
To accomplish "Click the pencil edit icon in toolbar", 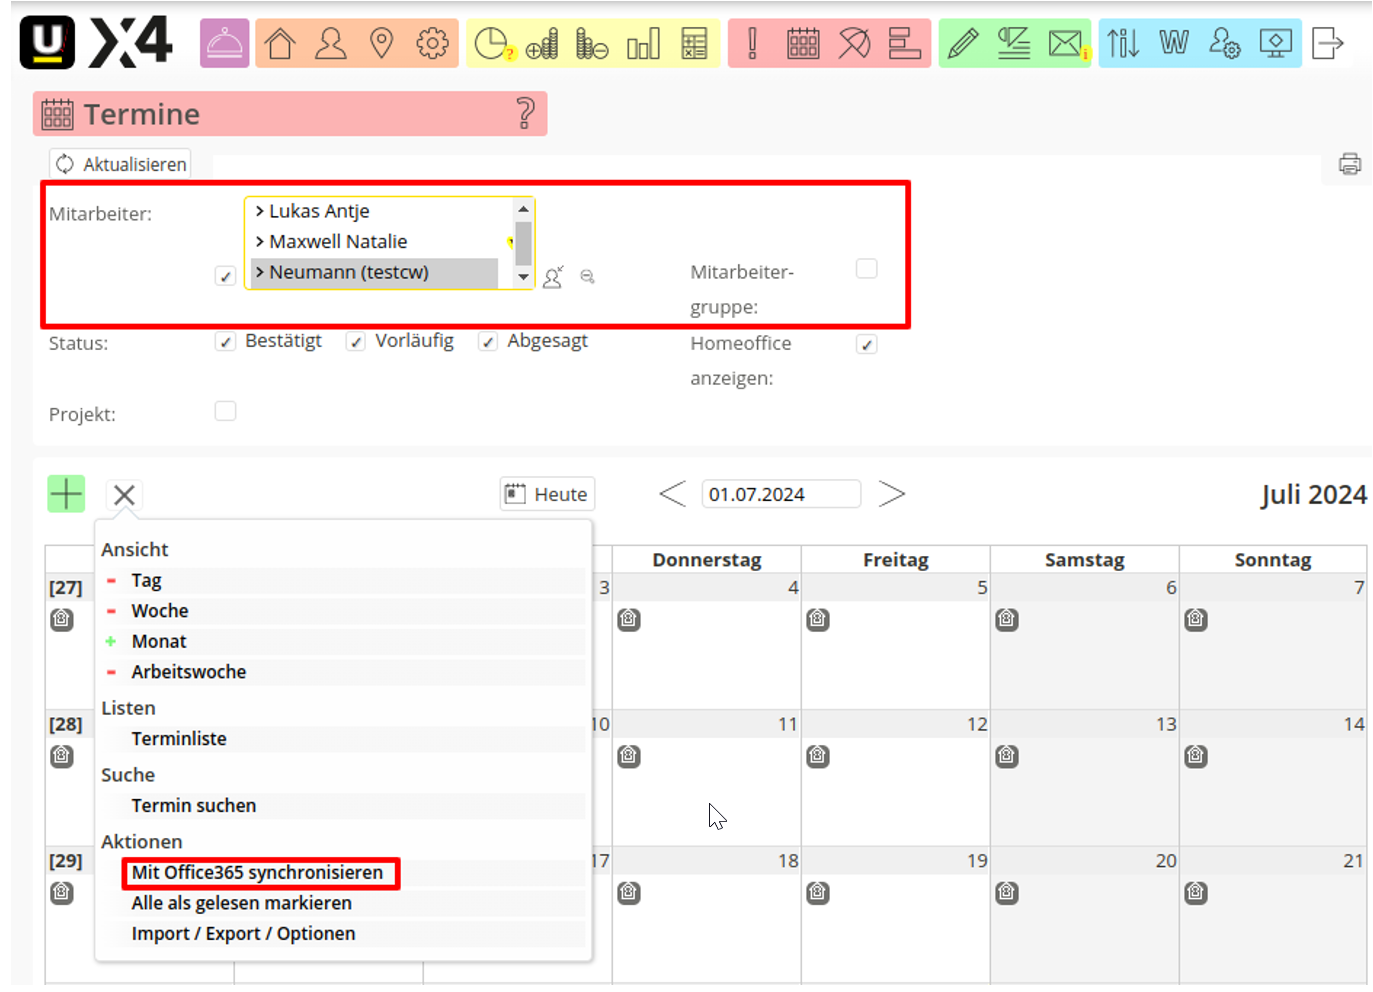I will (962, 44).
